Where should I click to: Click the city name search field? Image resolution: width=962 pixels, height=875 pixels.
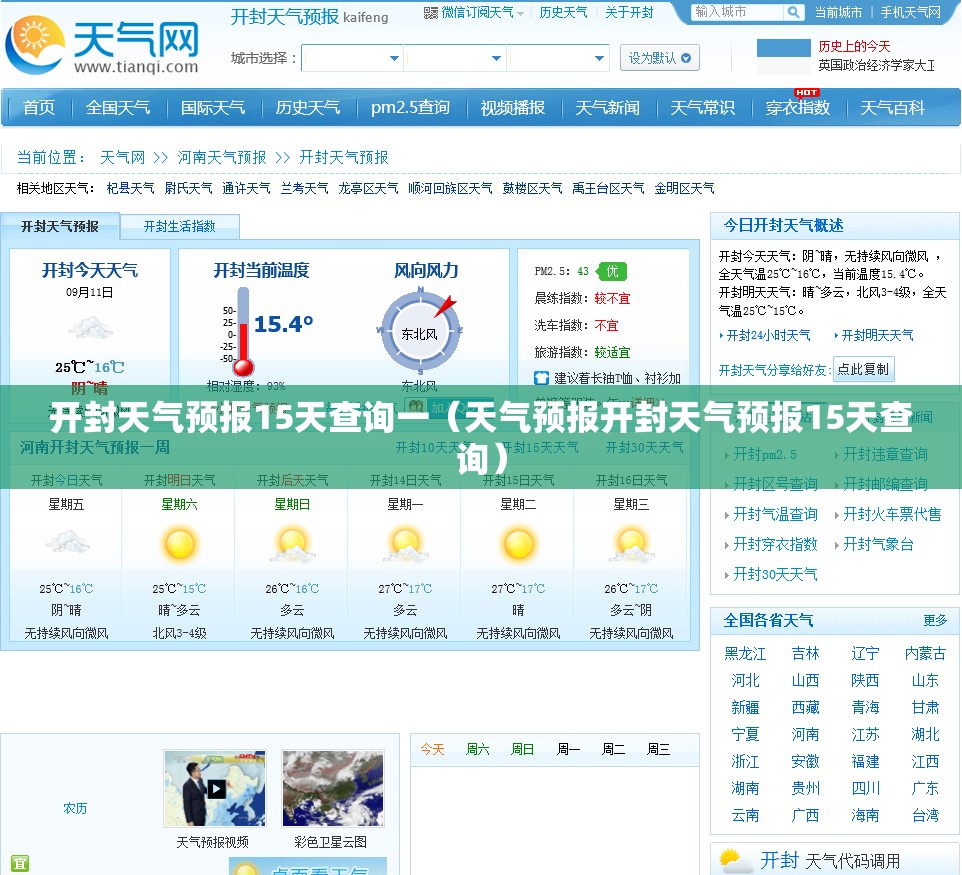[738, 12]
